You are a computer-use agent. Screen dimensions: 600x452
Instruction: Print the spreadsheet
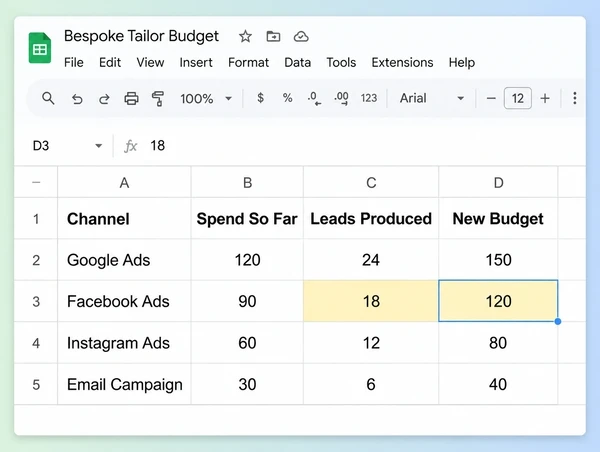131,99
